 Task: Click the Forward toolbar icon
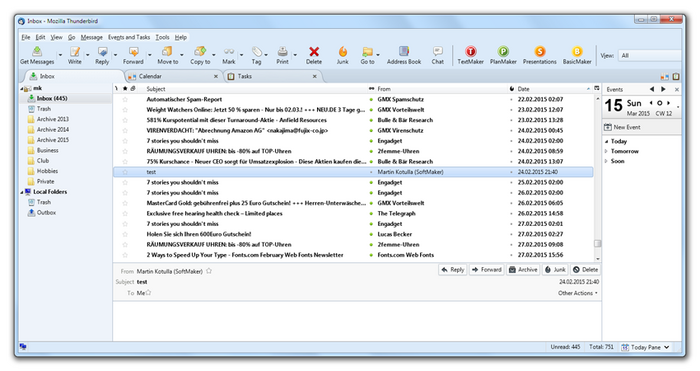click(x=133, y=51)
